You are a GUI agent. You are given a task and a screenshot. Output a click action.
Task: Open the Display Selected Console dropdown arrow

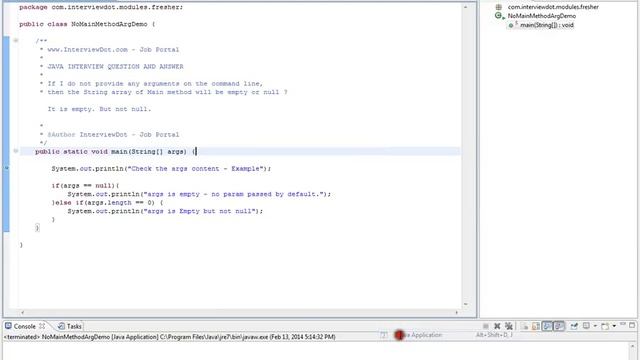(595, 326)
